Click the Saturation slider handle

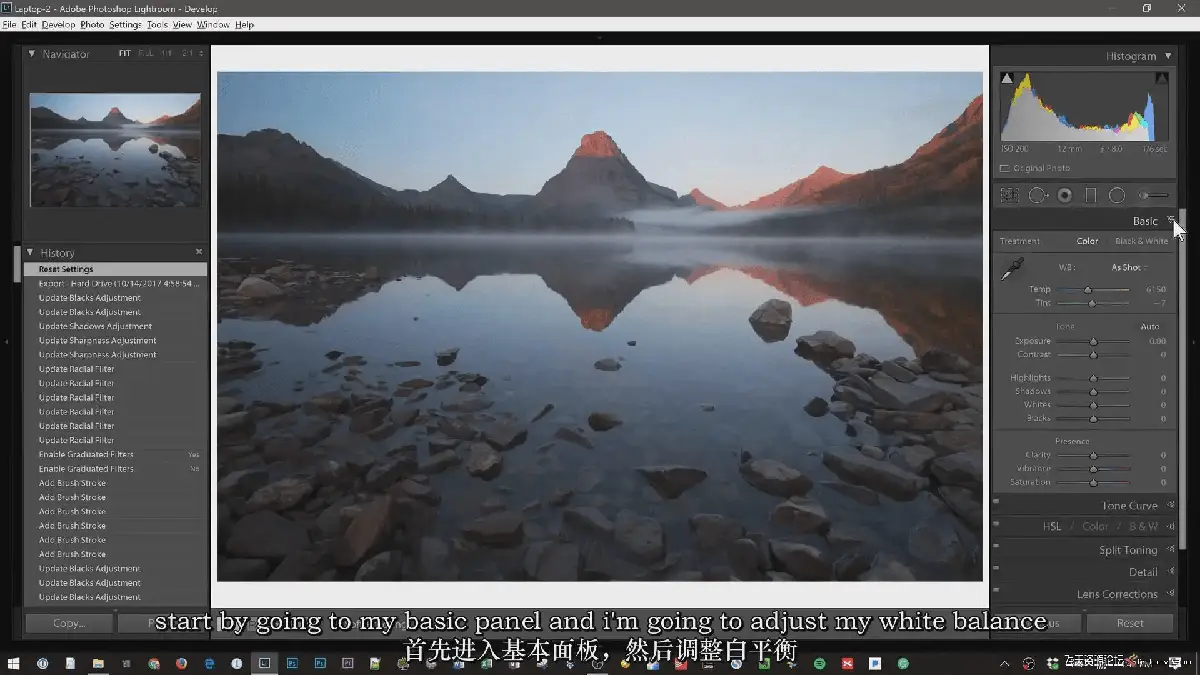click(x=1093, y=482)
